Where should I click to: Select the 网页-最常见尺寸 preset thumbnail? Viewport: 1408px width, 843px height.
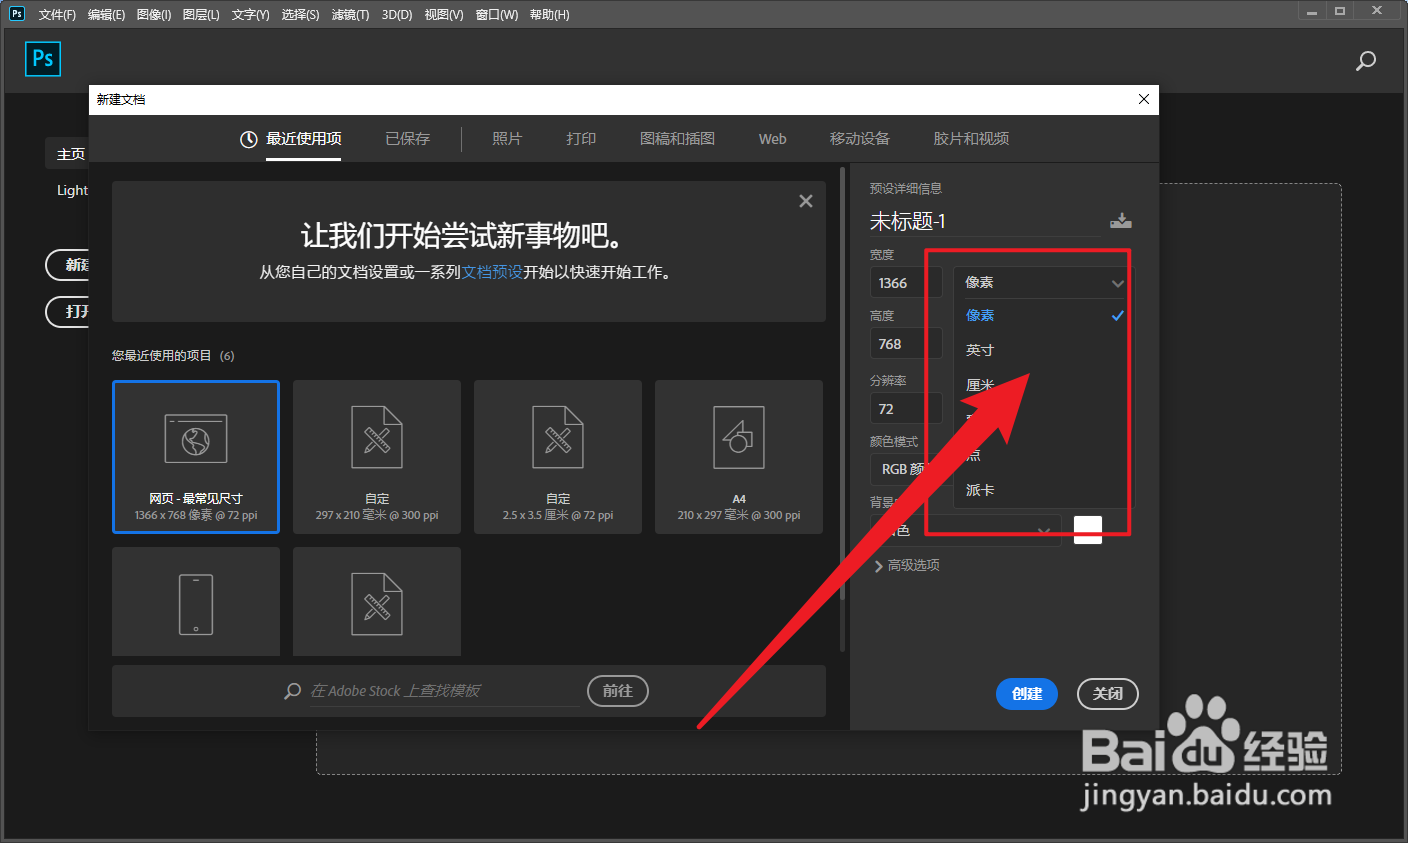pyautogui.click(x=195, y=457)
